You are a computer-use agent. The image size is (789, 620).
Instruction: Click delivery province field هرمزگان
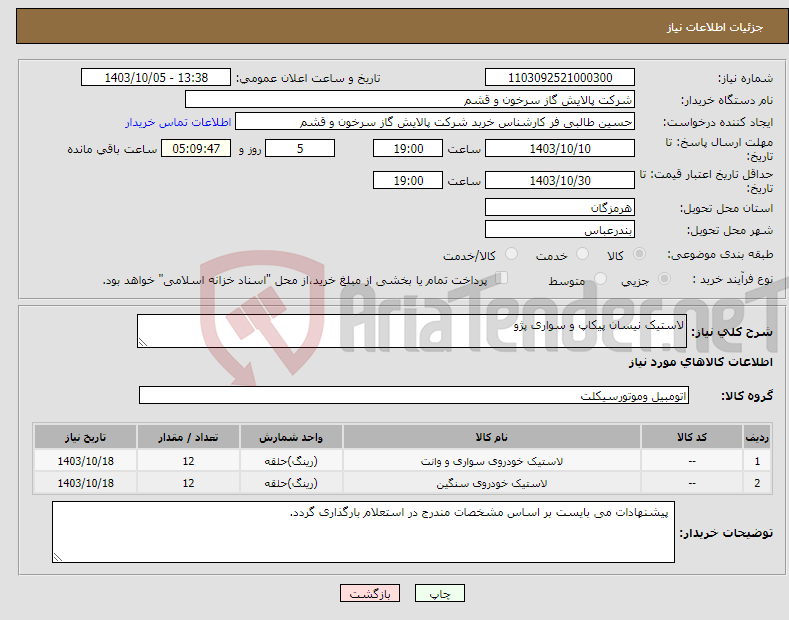click(560, 207)
